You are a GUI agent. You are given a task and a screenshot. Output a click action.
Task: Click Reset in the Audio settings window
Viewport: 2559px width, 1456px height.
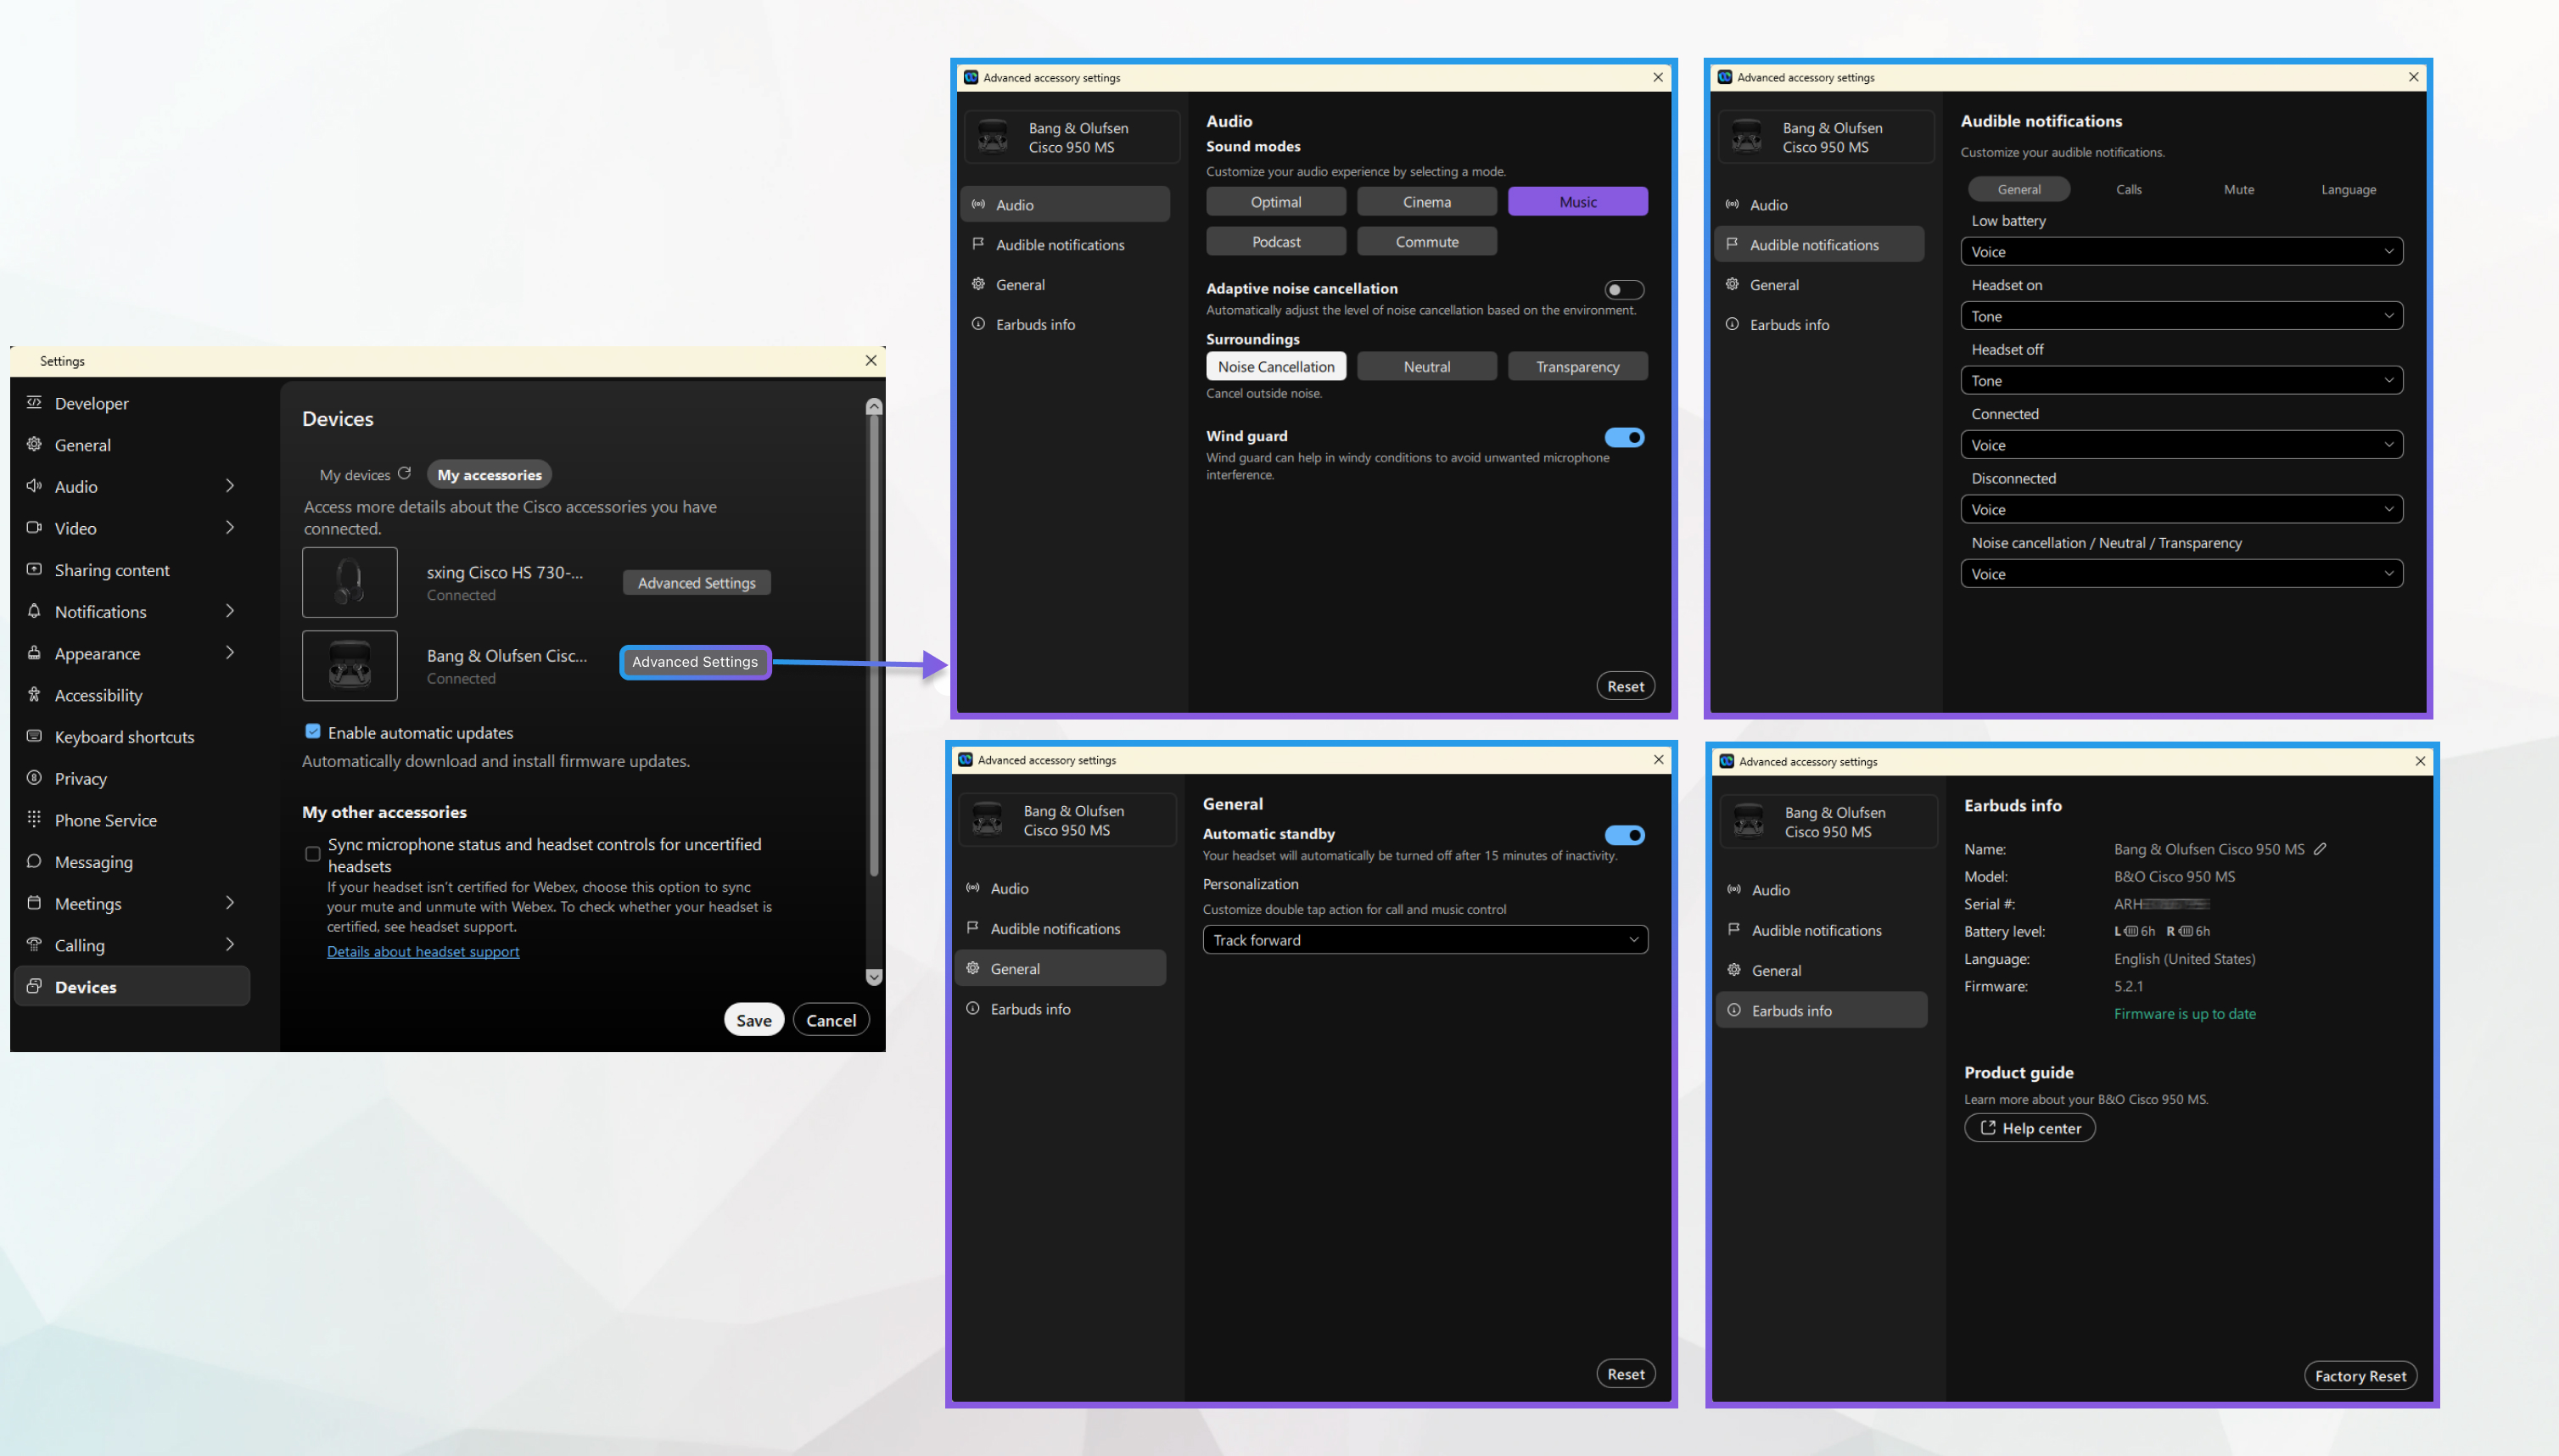click(x=1625, y=686)
